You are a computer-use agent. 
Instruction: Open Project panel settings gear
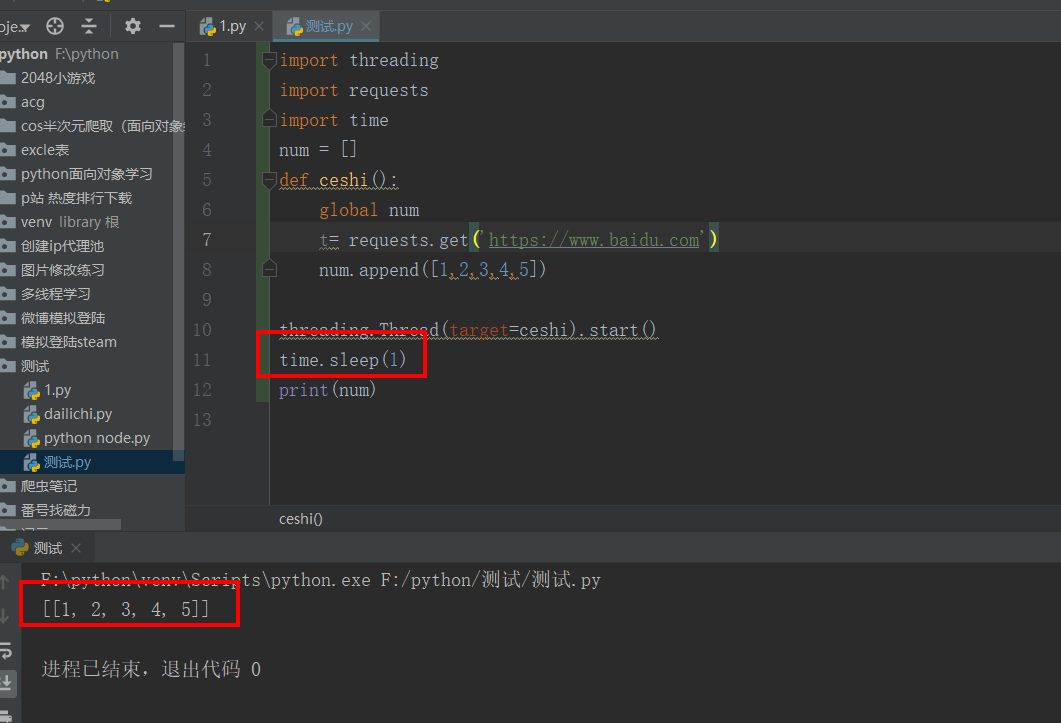[x=132, y=27]
